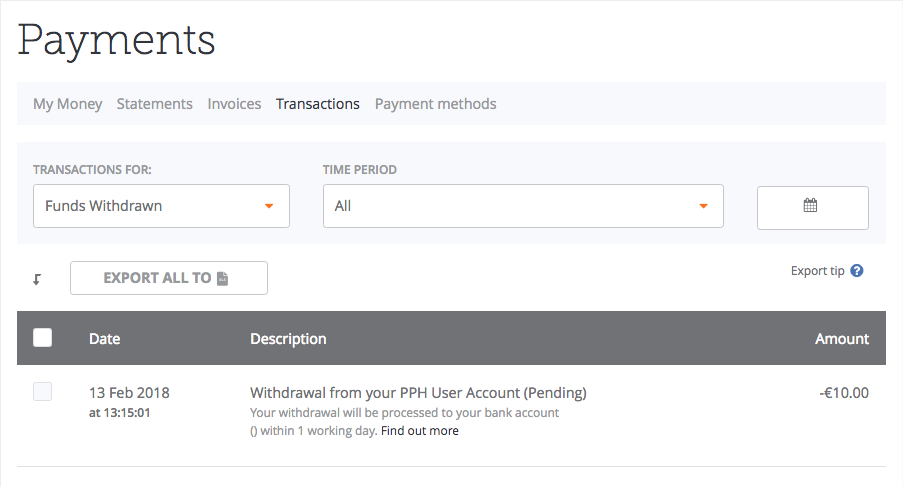
Task: Click the Export All To button
Action: pos(169,278)
